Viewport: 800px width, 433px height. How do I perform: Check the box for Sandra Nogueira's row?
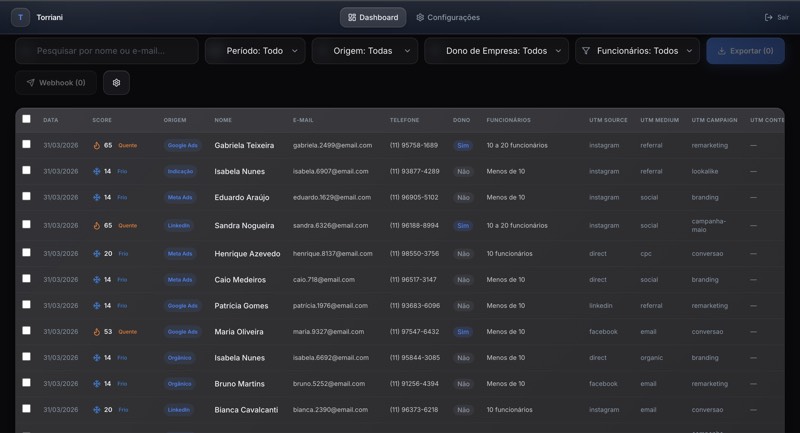click(27, 225)
